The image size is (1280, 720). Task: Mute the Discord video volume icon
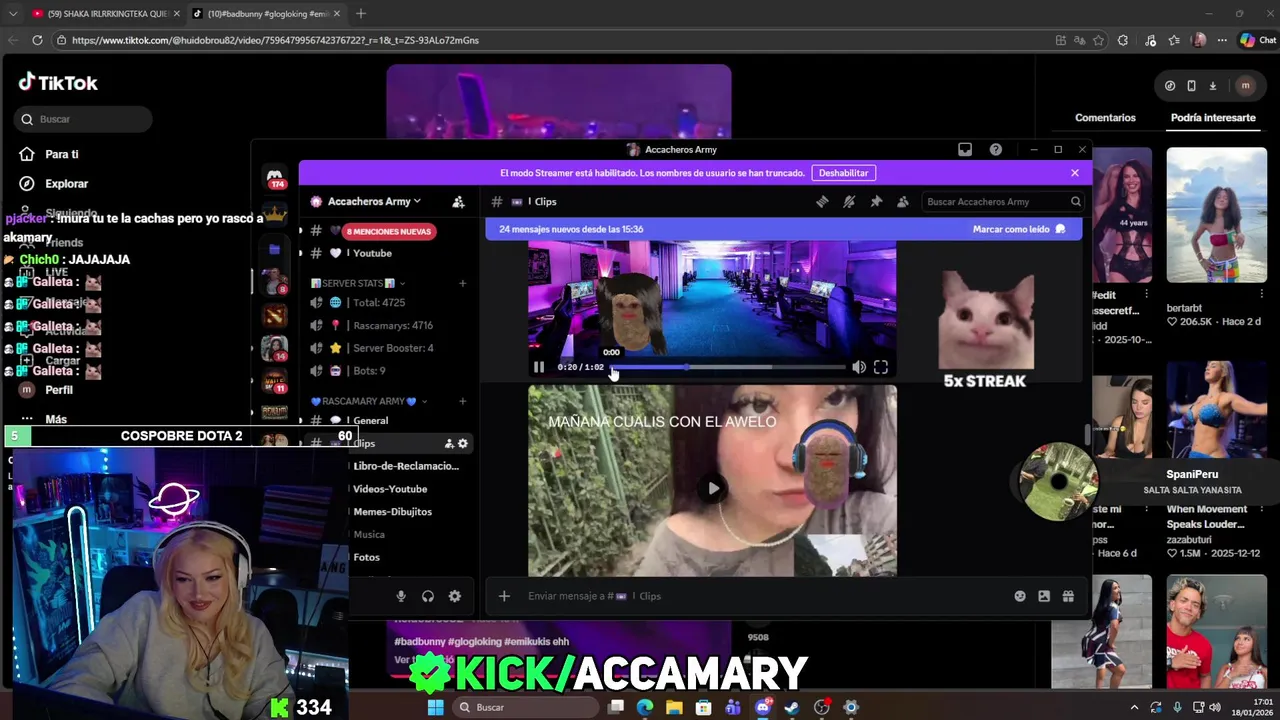coord(858,367)
